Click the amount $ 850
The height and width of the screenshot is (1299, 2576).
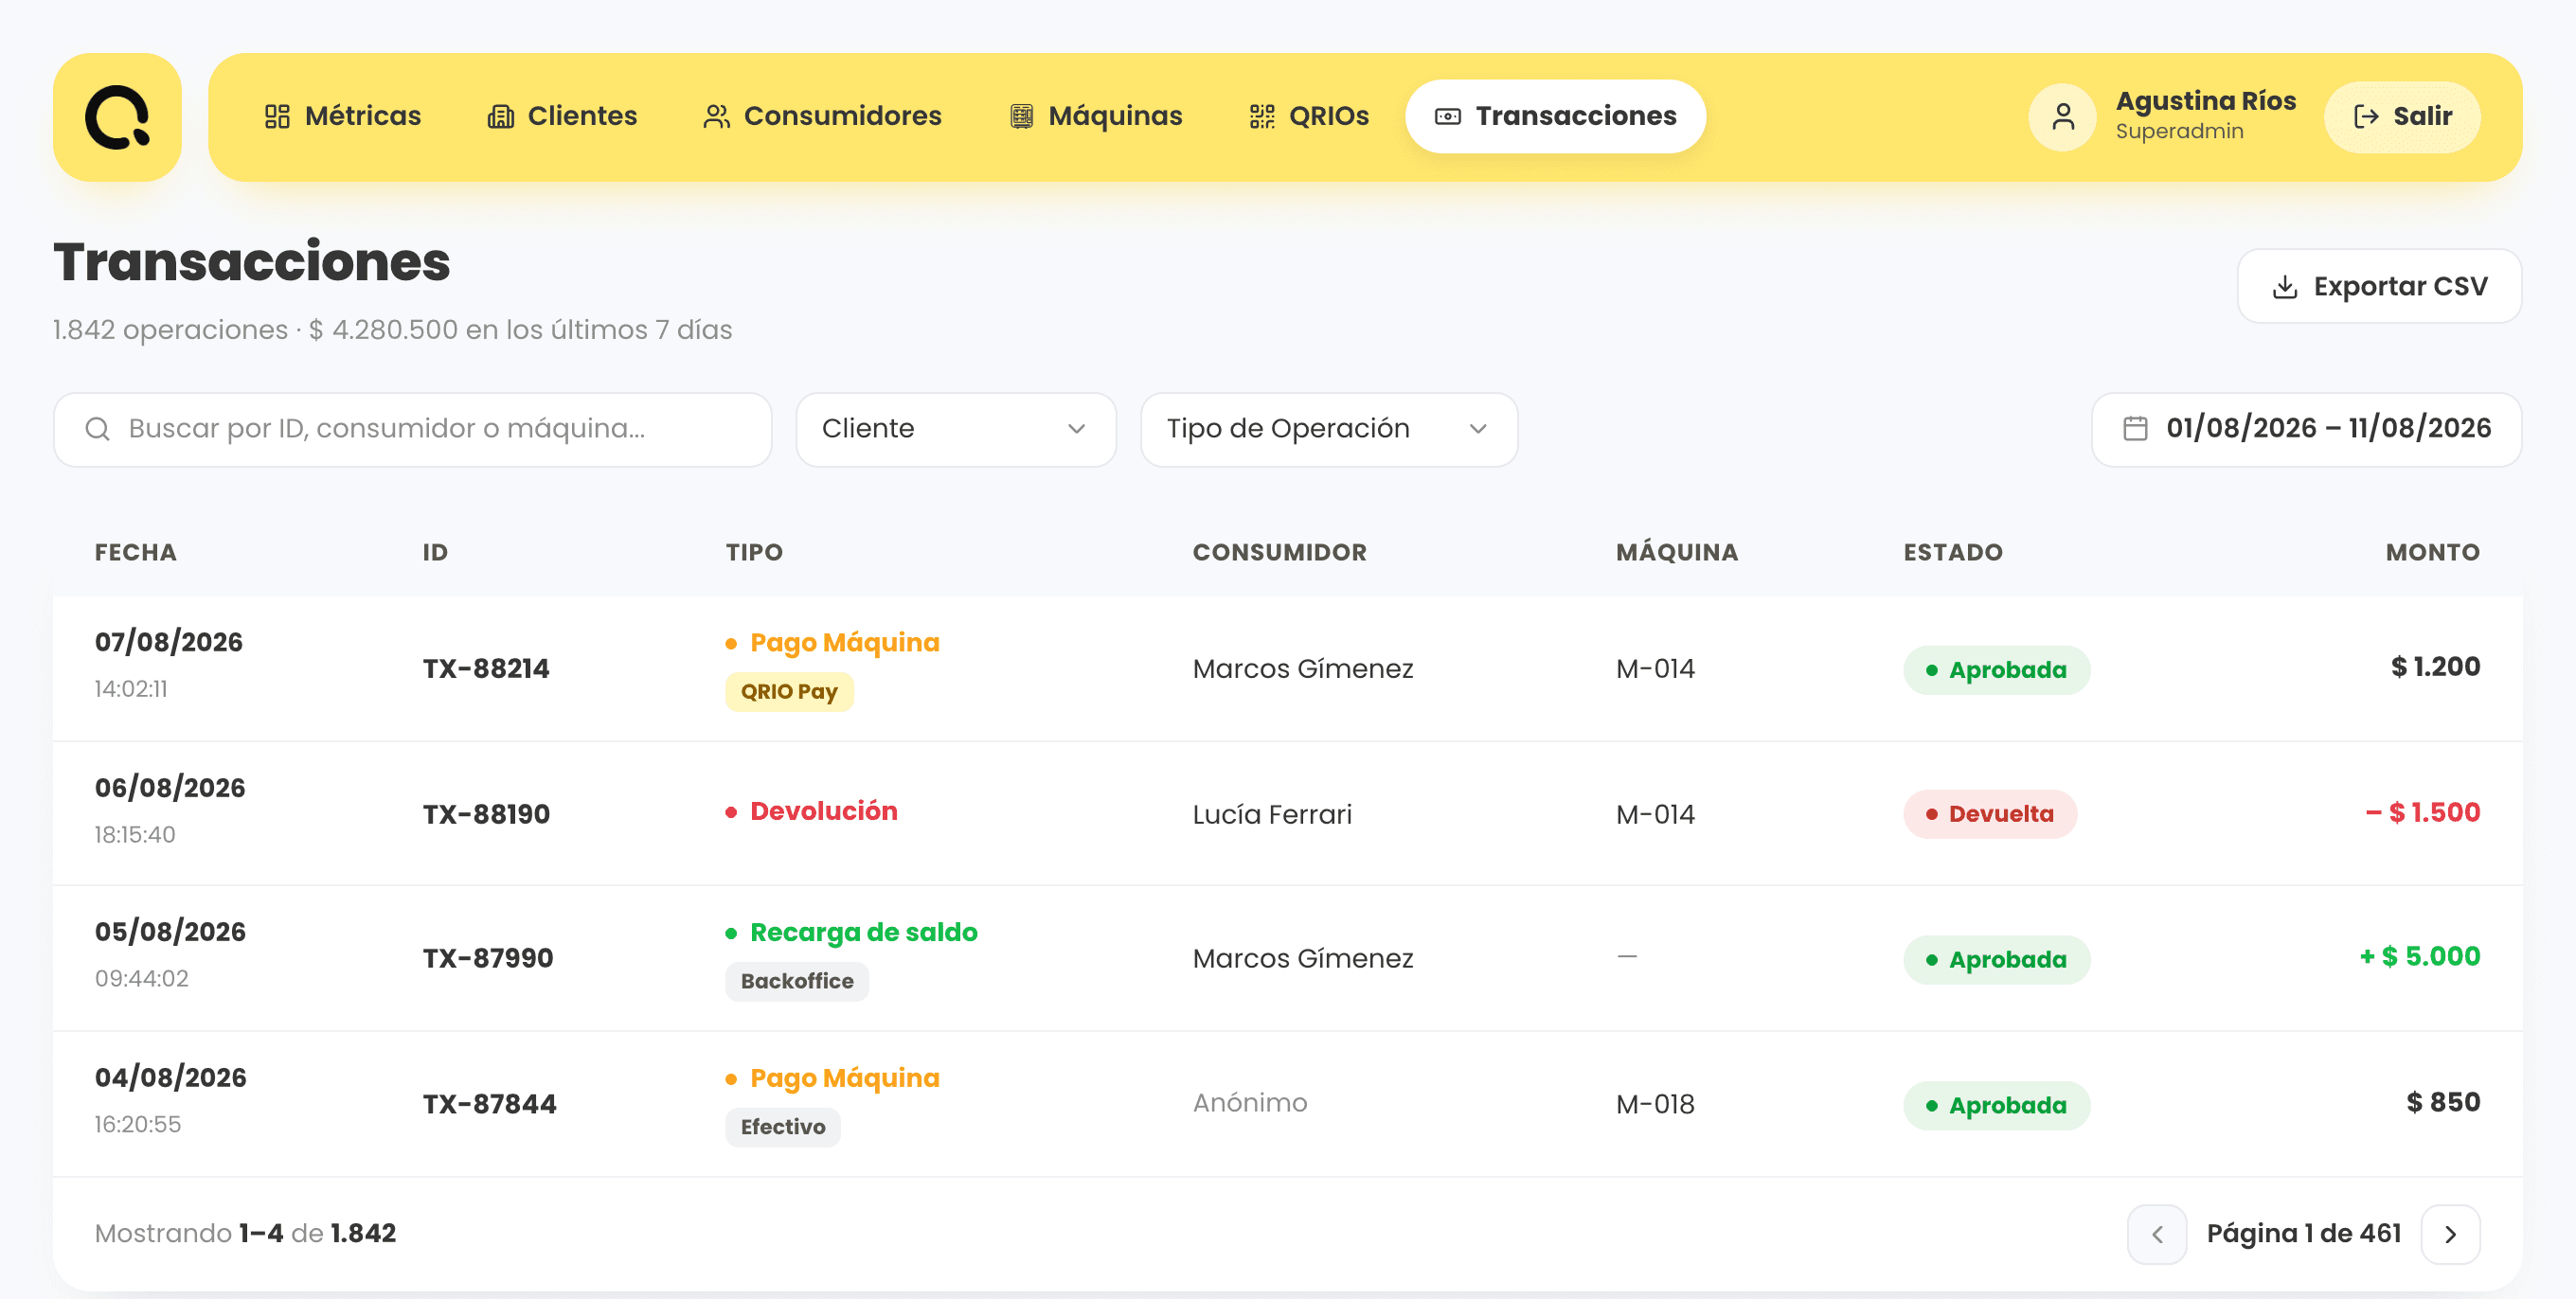click(2442, 1103)
